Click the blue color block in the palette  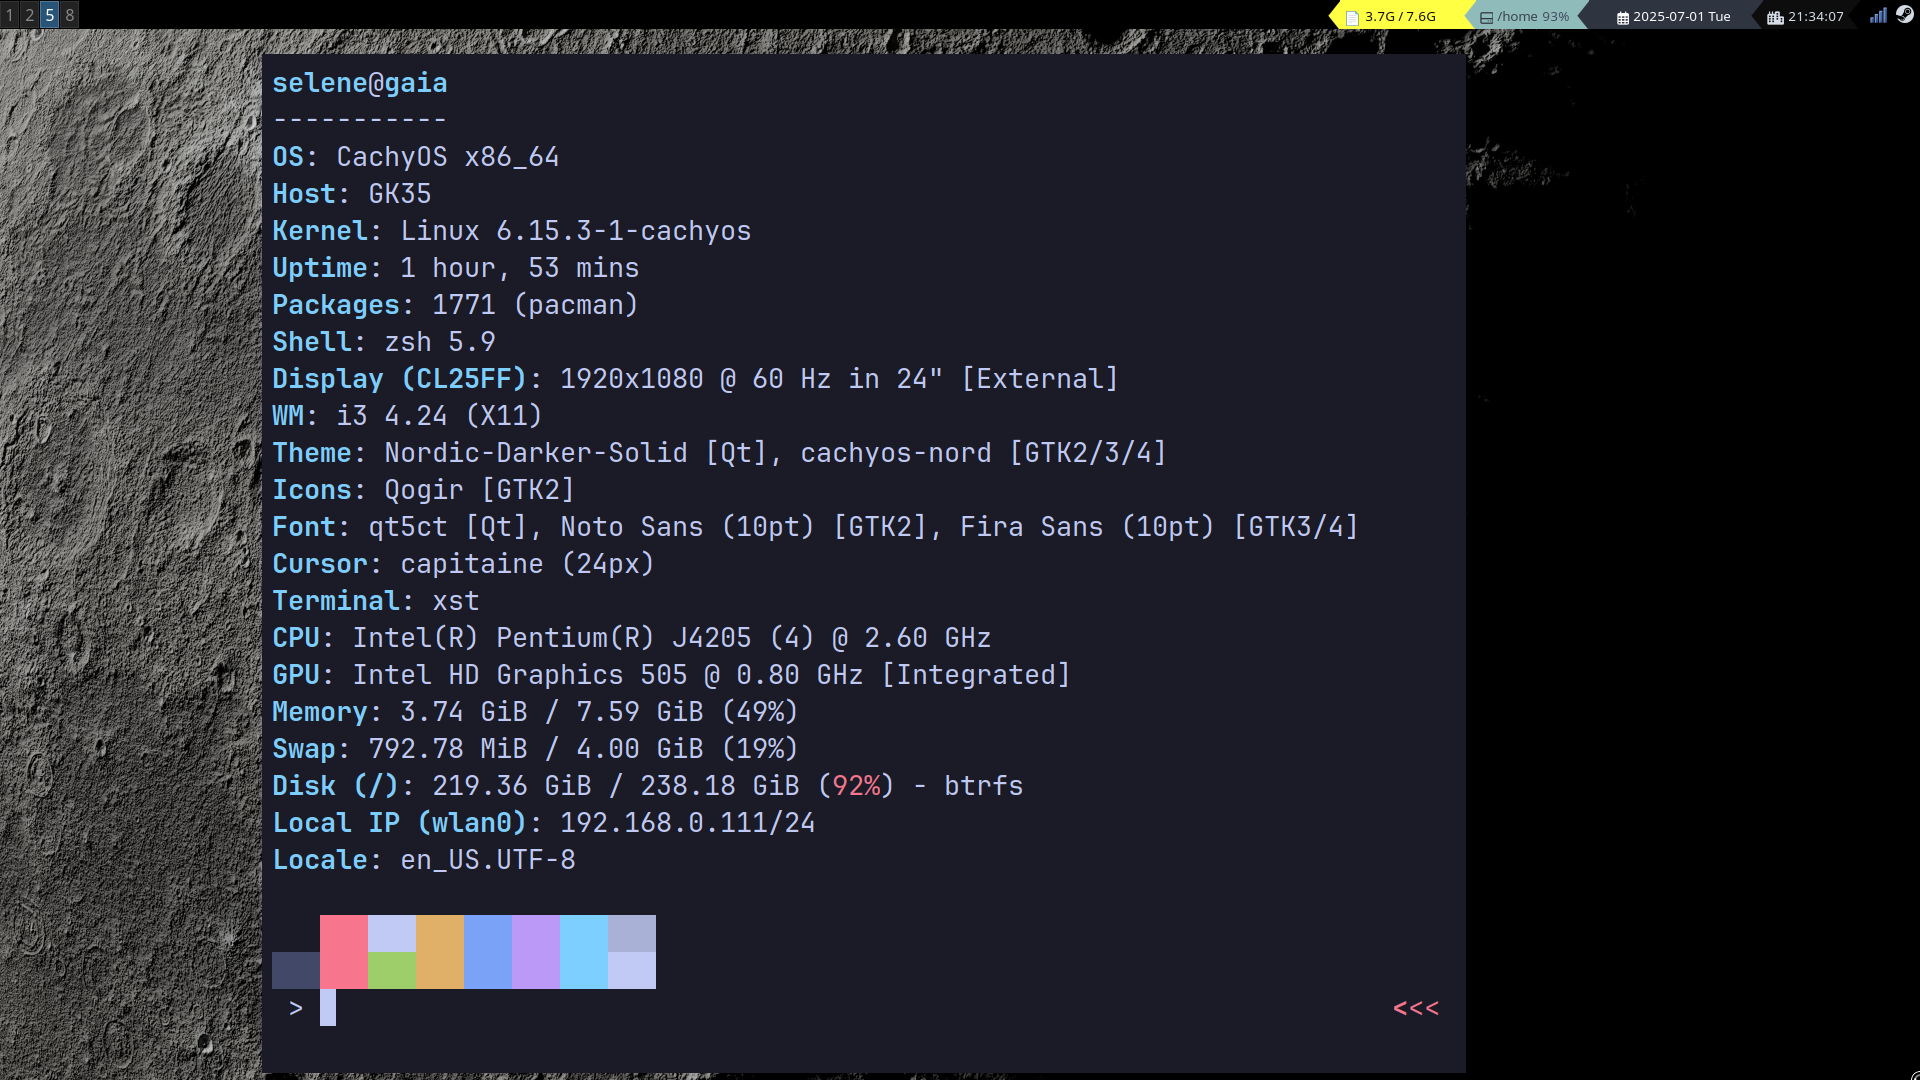click(x=488, y=952)
